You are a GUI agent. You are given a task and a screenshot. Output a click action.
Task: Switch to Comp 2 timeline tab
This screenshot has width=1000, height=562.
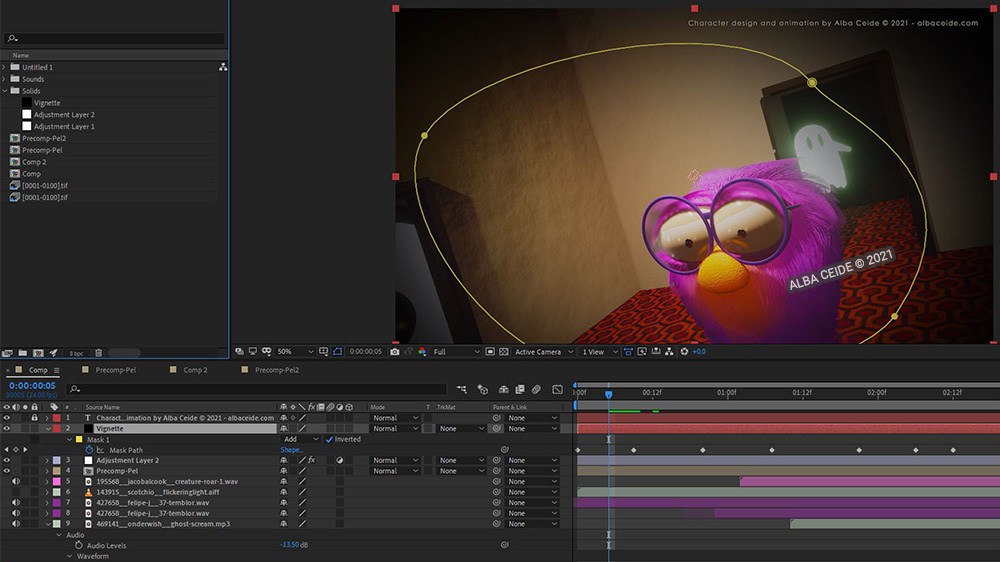click(x=195, y=370)
